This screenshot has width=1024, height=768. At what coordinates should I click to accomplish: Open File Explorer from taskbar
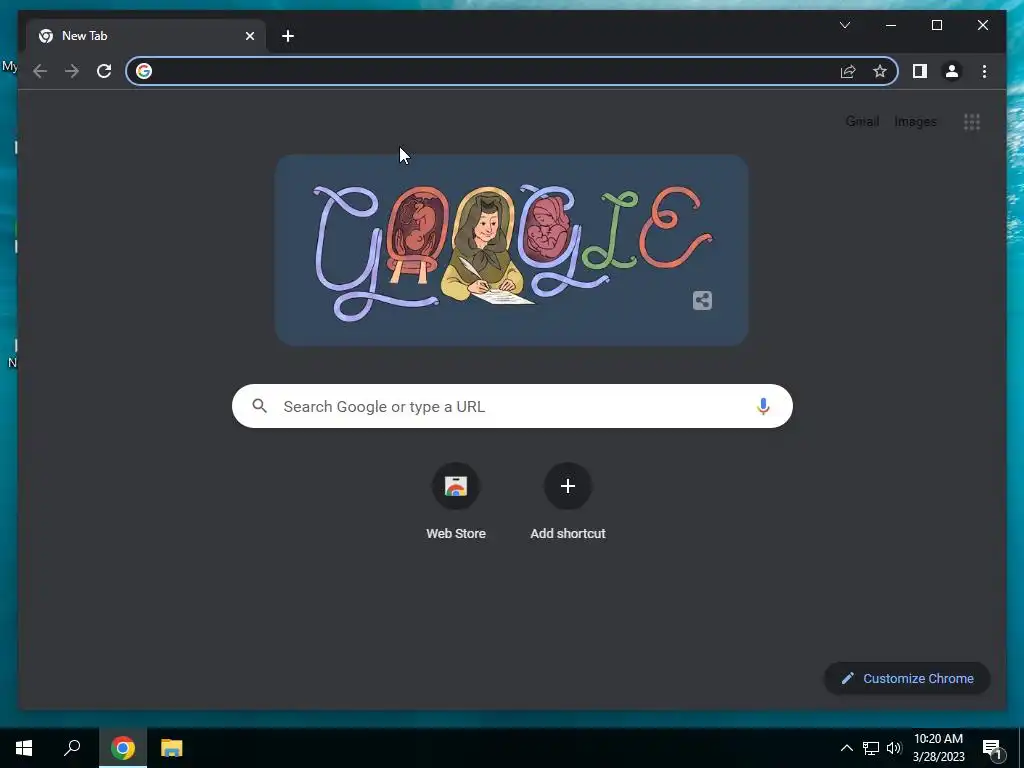(x=172, y=748)
